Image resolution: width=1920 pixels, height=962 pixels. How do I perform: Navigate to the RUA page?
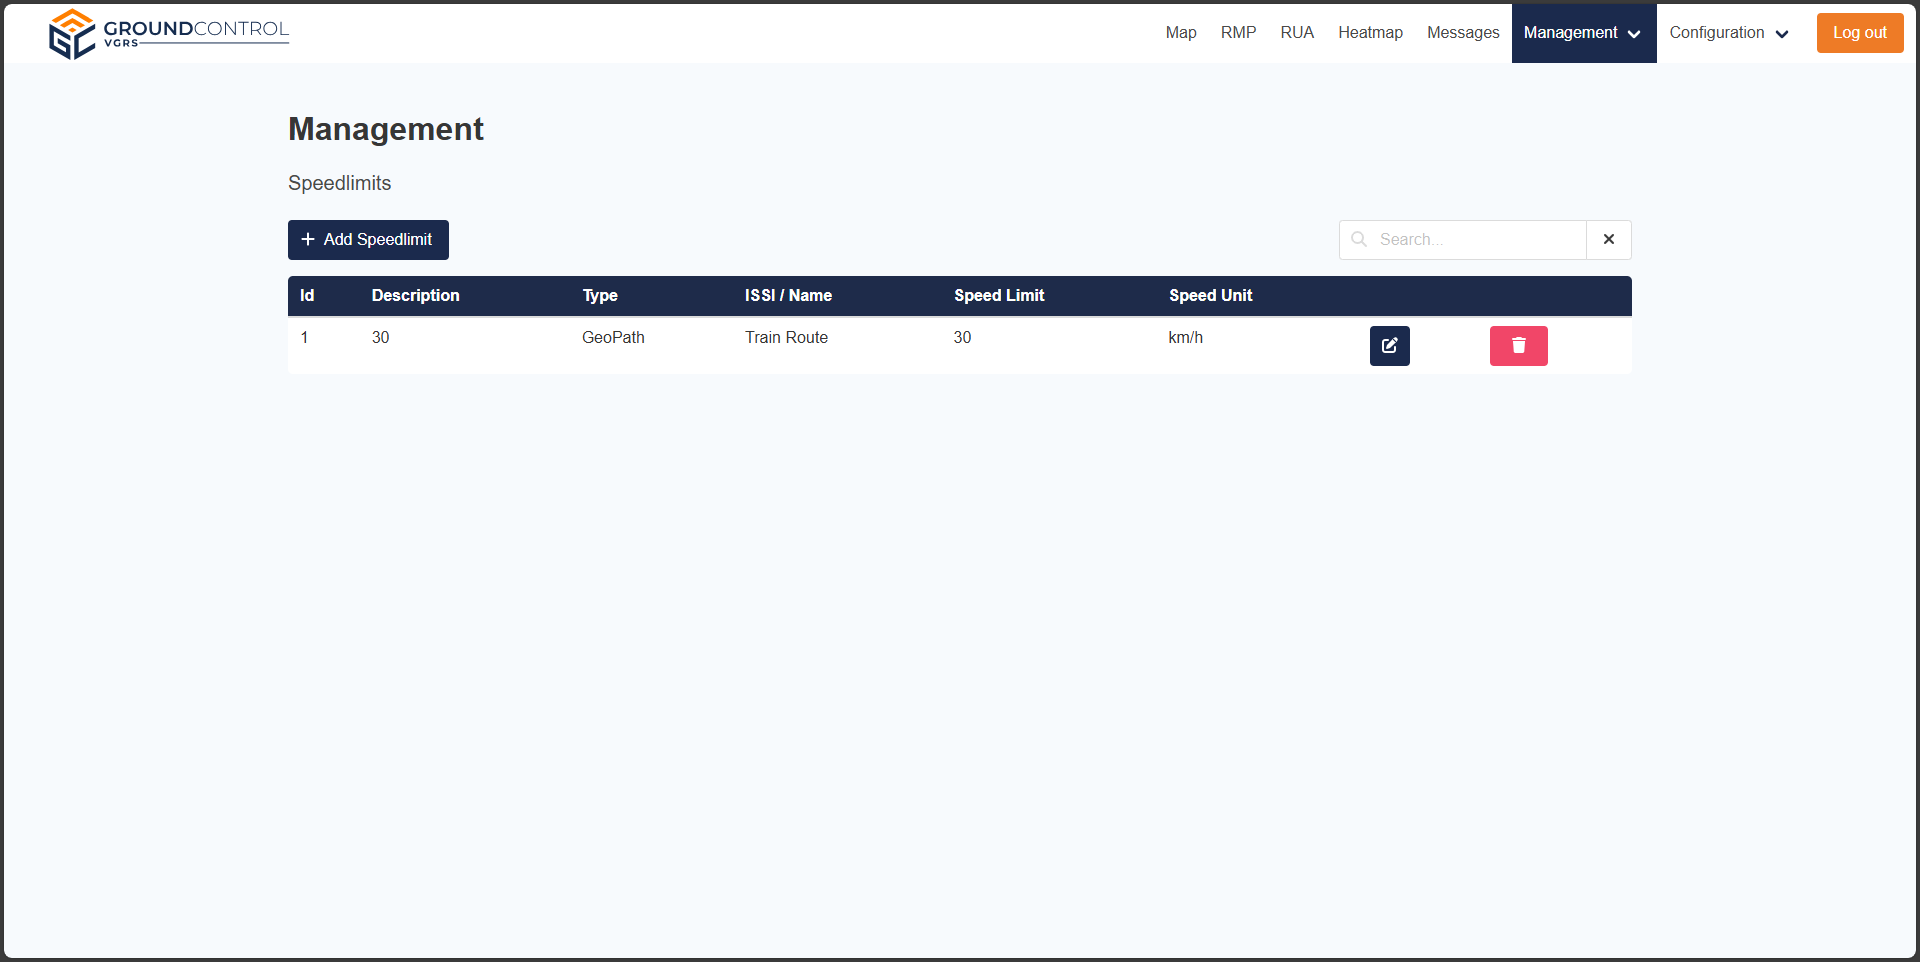1297,33
